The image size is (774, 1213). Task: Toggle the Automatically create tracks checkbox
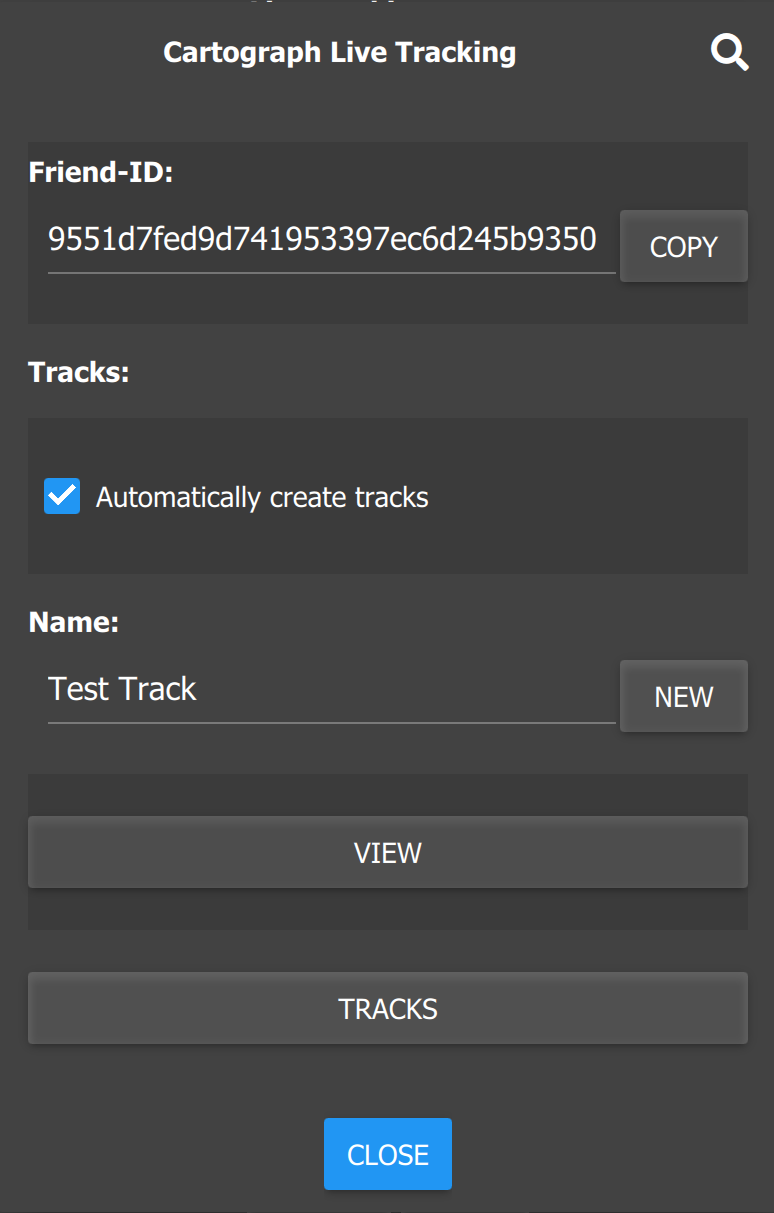60,496
